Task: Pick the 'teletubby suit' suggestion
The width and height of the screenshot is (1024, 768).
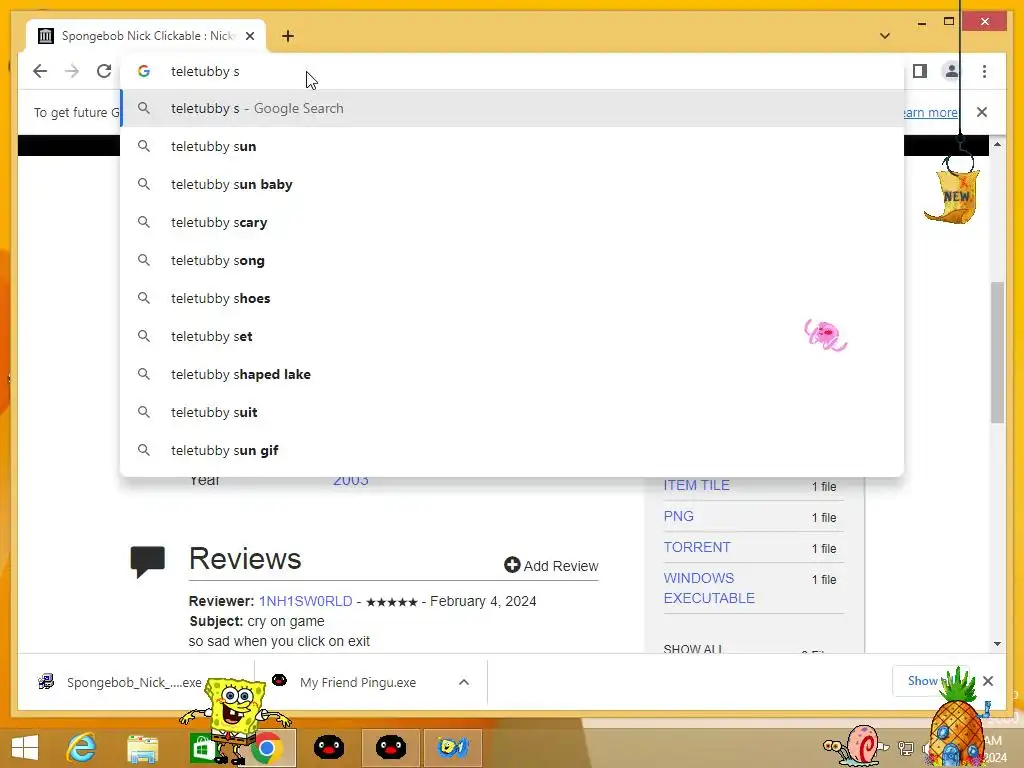Action: click(x=512, y=412)
